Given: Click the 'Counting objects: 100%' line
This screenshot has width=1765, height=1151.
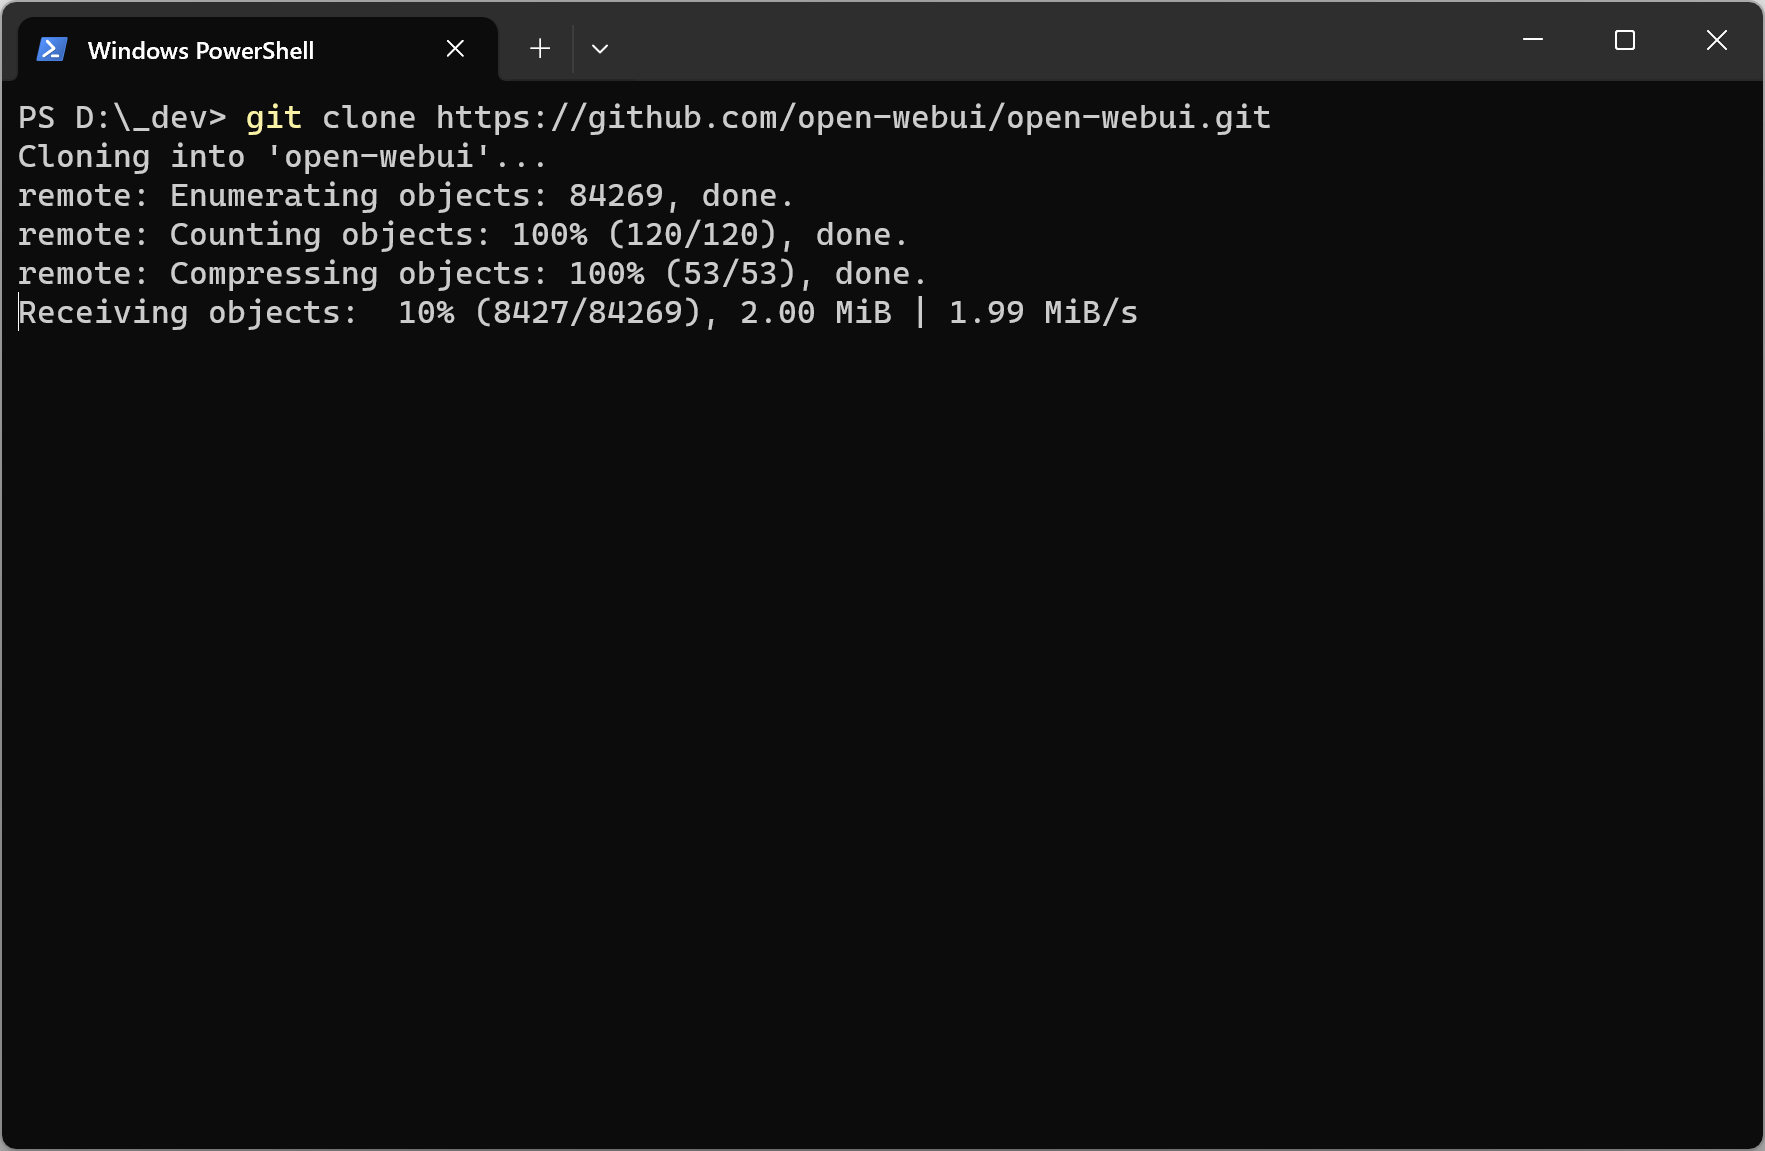Looking at the screenshot, I should click(463, 235).
